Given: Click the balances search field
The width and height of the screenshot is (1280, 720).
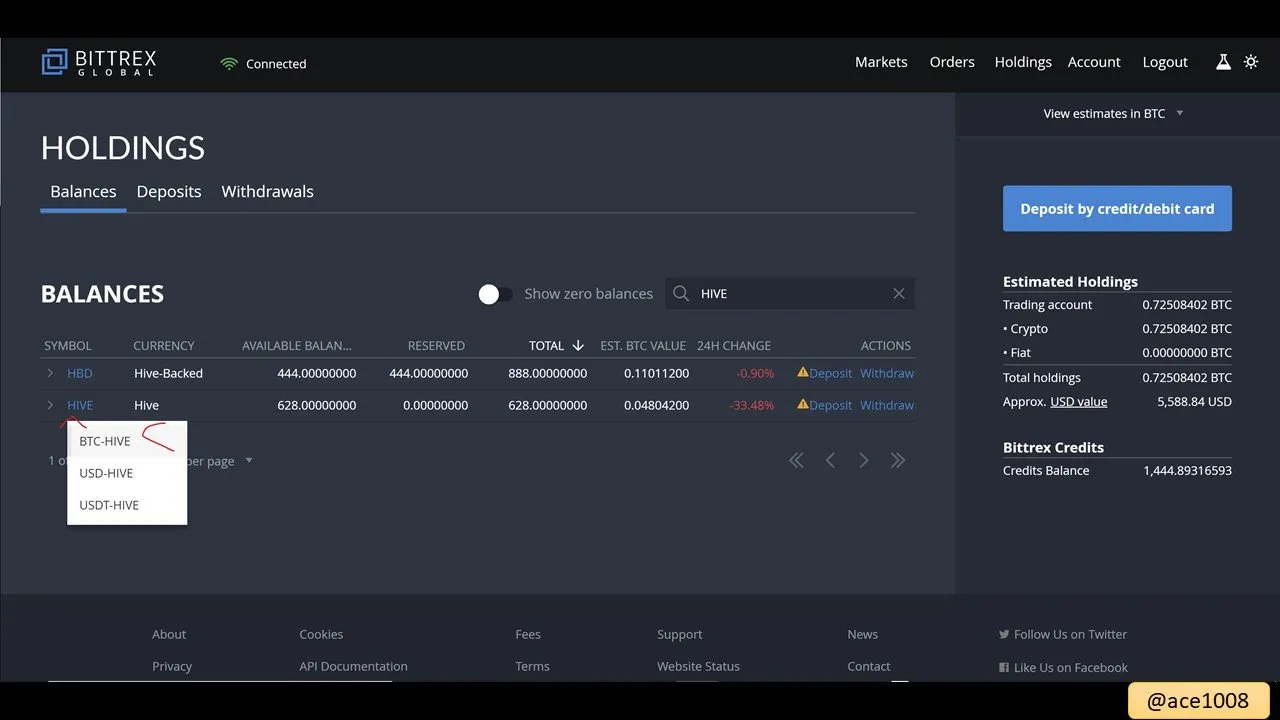Looking at the screenshot, I should tap(790, 293).
